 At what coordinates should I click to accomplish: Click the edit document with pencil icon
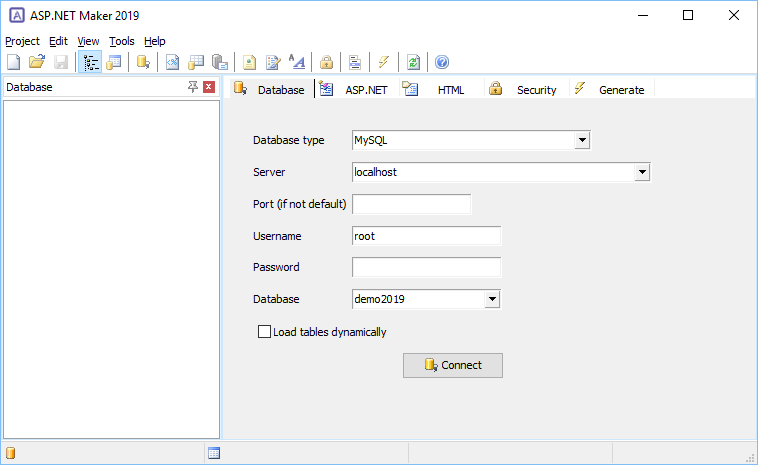tap(273, 62)
